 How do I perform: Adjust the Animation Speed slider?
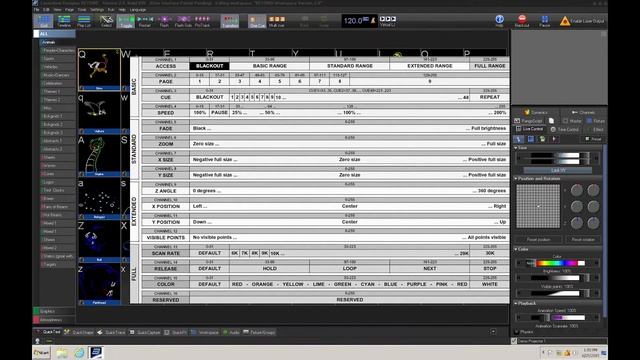tap(557, 318)
